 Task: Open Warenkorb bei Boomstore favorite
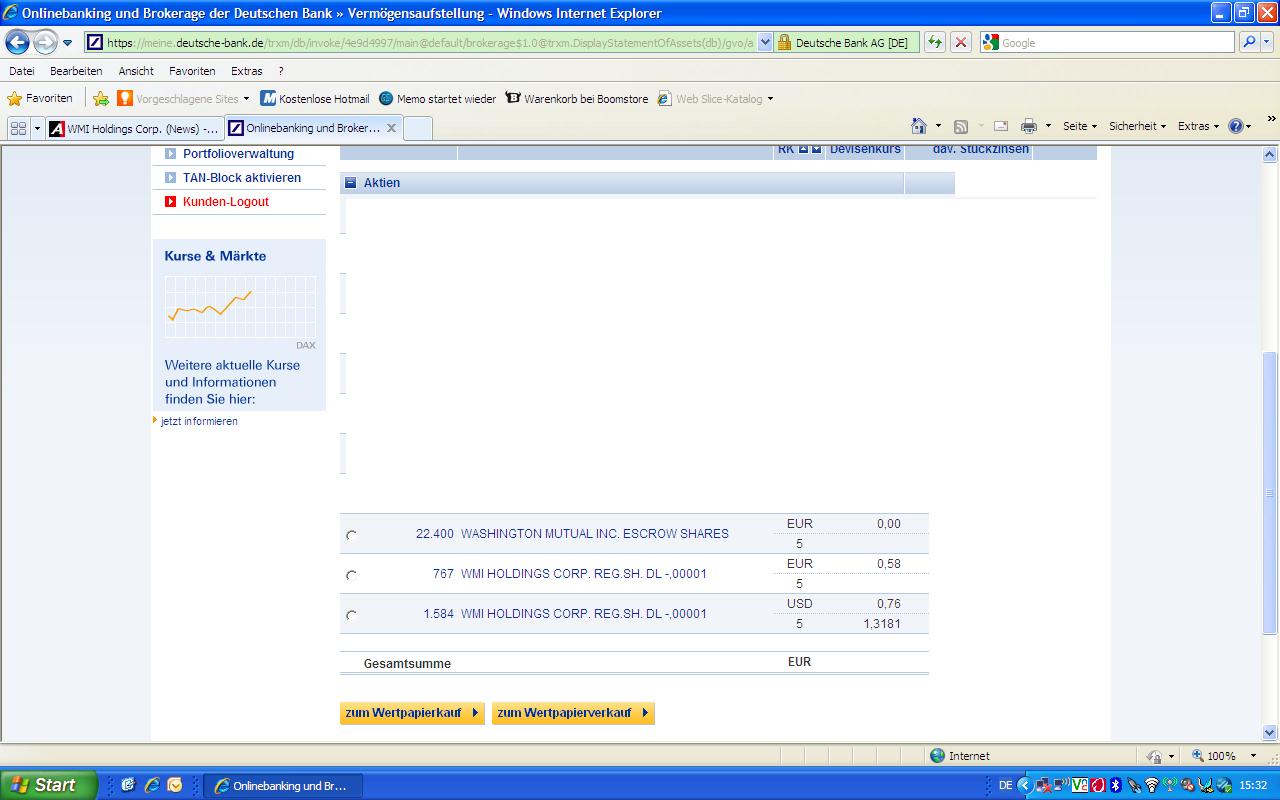(577, 99)
